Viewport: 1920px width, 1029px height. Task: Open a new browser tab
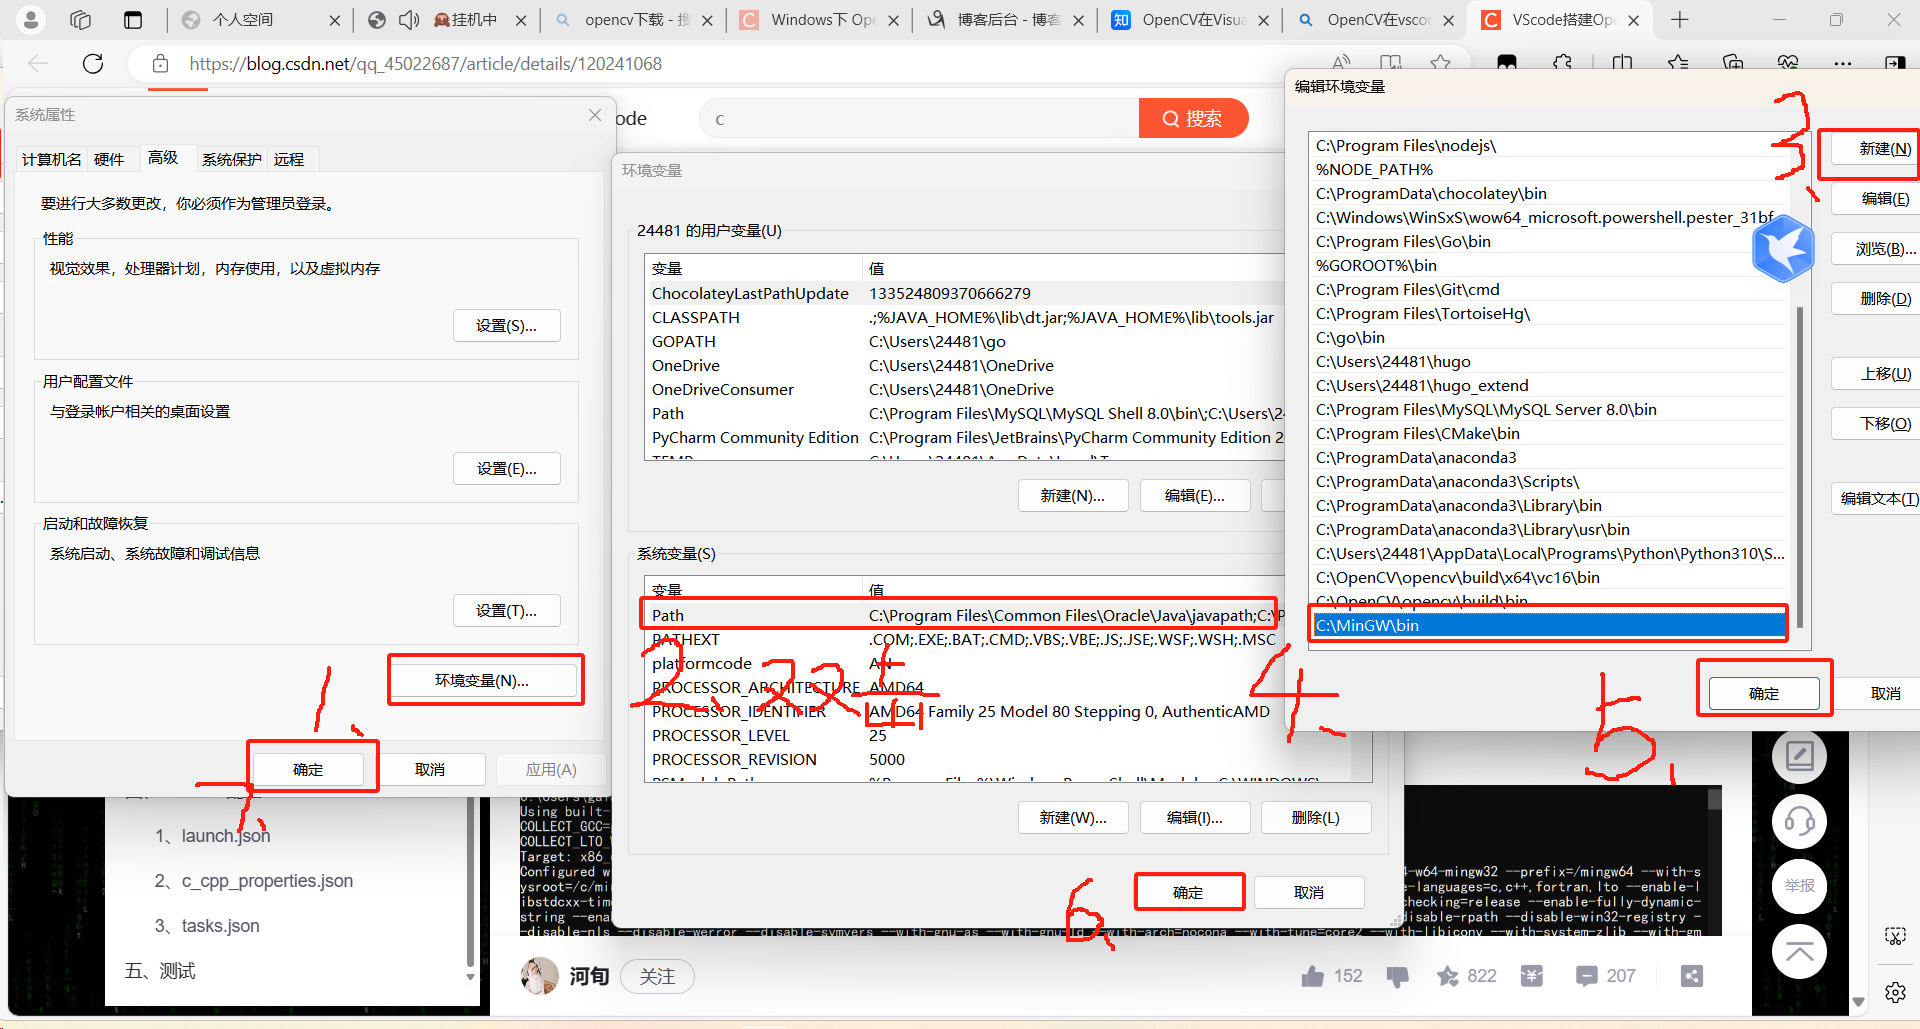pos(1680,19)
